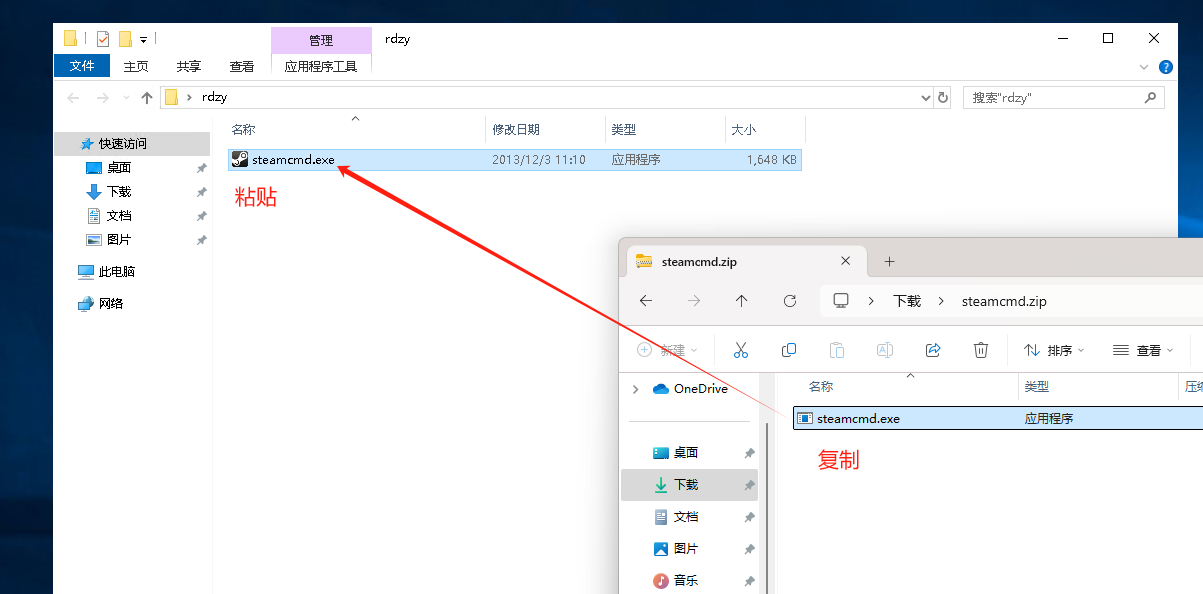Click the Properties icon in rdzy quick access toolbar

pyautogui.click(x=103, y=39)
